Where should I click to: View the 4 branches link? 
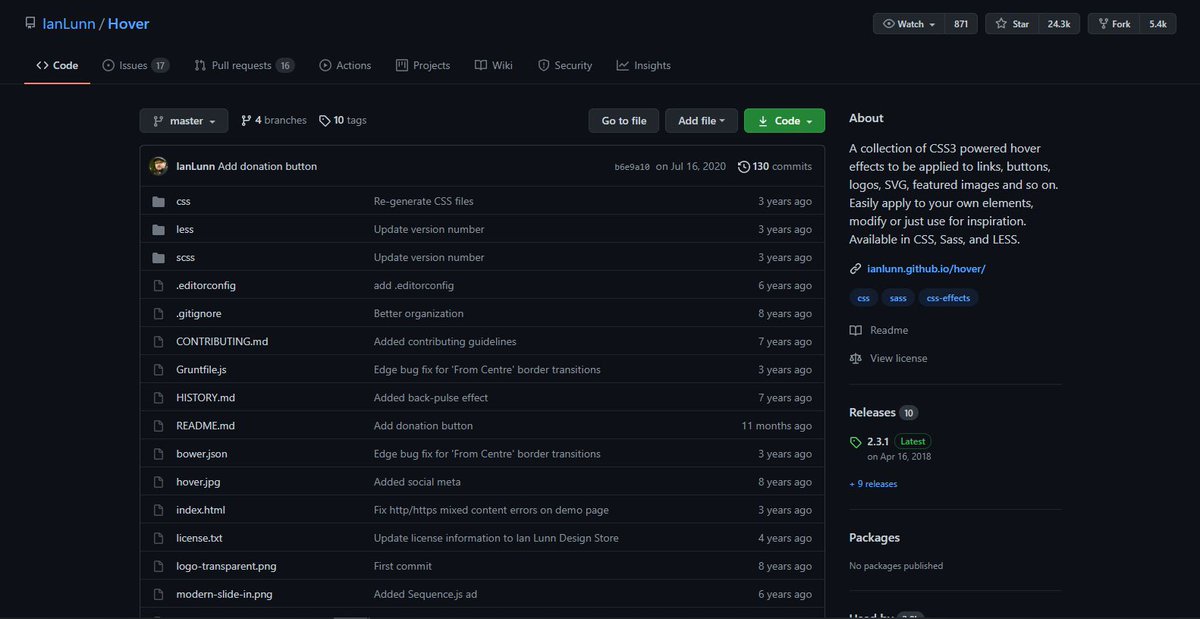point(274,120)
